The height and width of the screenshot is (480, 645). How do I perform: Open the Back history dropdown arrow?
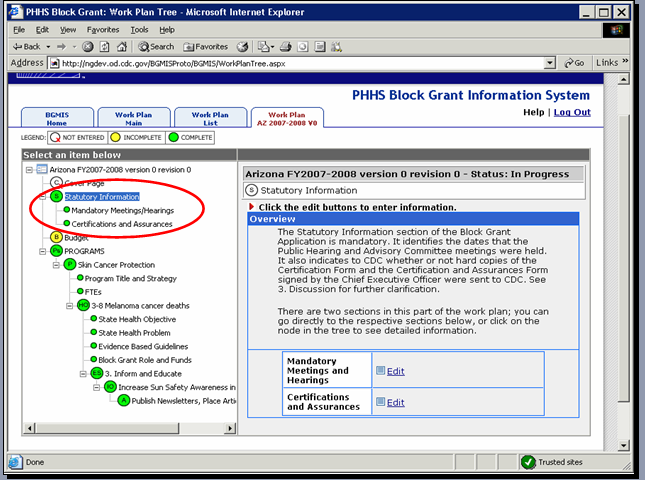pos(48,47)
